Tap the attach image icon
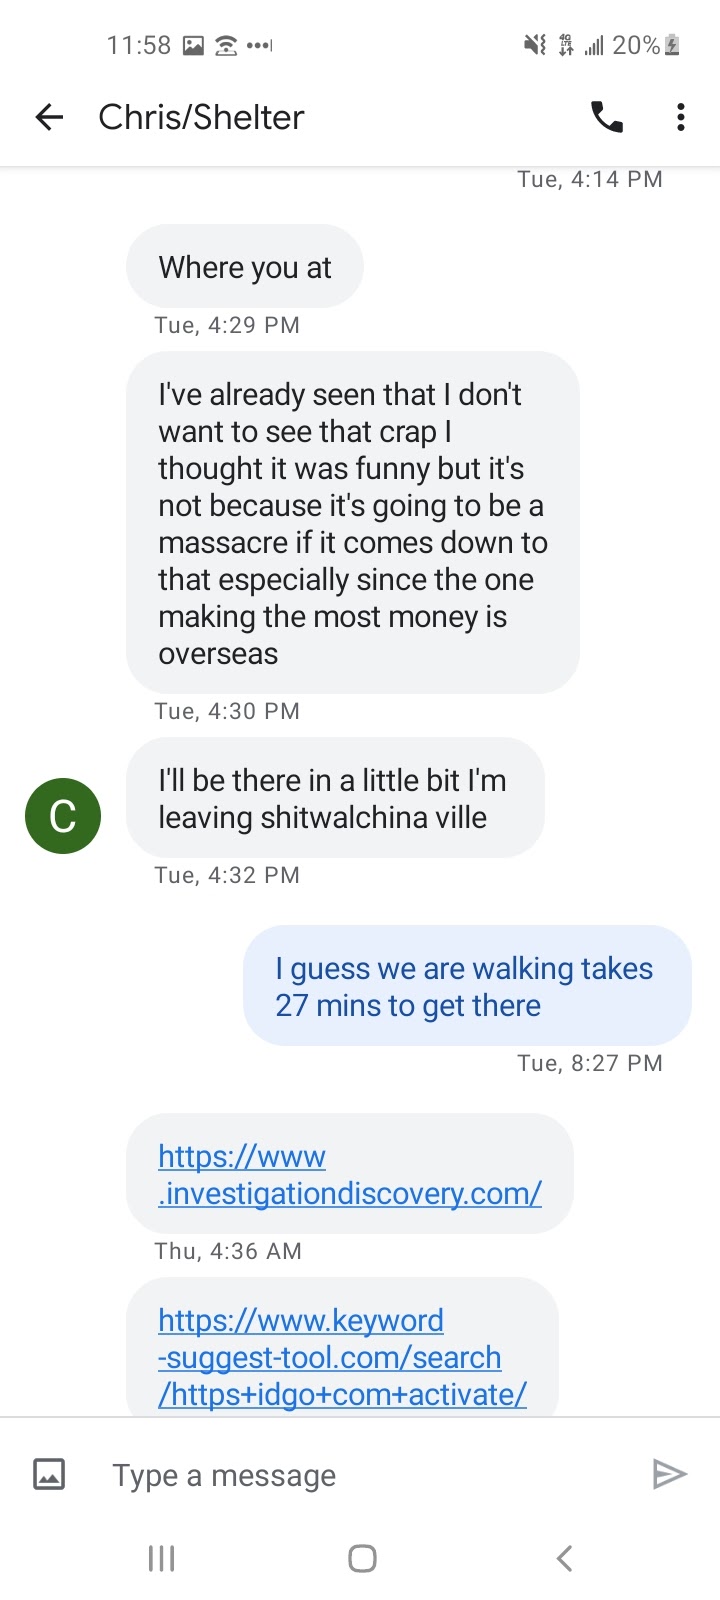The image size is (720, 1600). [50, 1474]
